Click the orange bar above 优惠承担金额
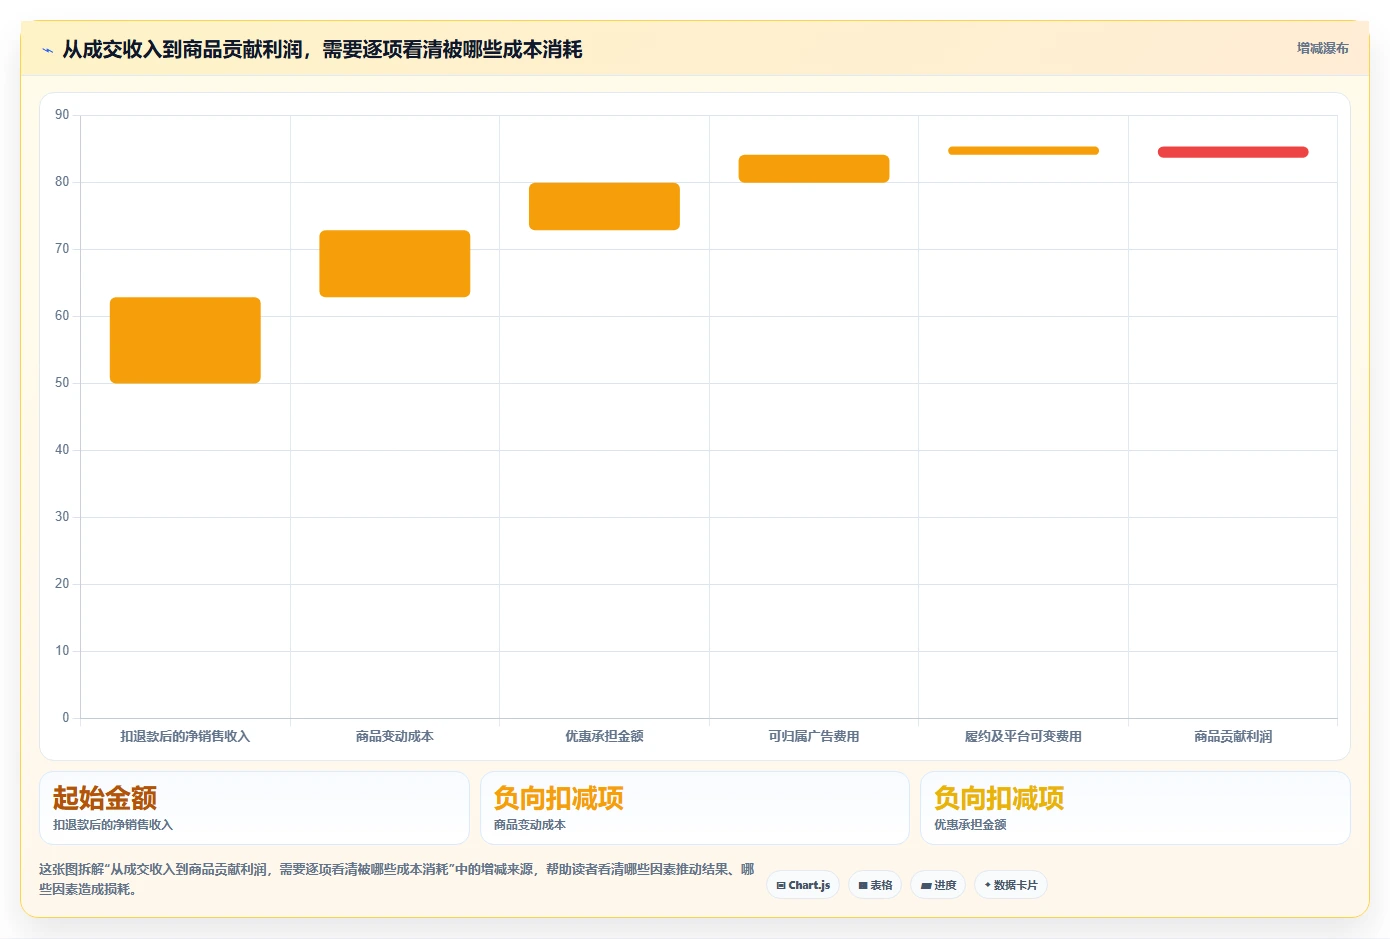The height and width of the screenshot is (939, 1390). 604,206
